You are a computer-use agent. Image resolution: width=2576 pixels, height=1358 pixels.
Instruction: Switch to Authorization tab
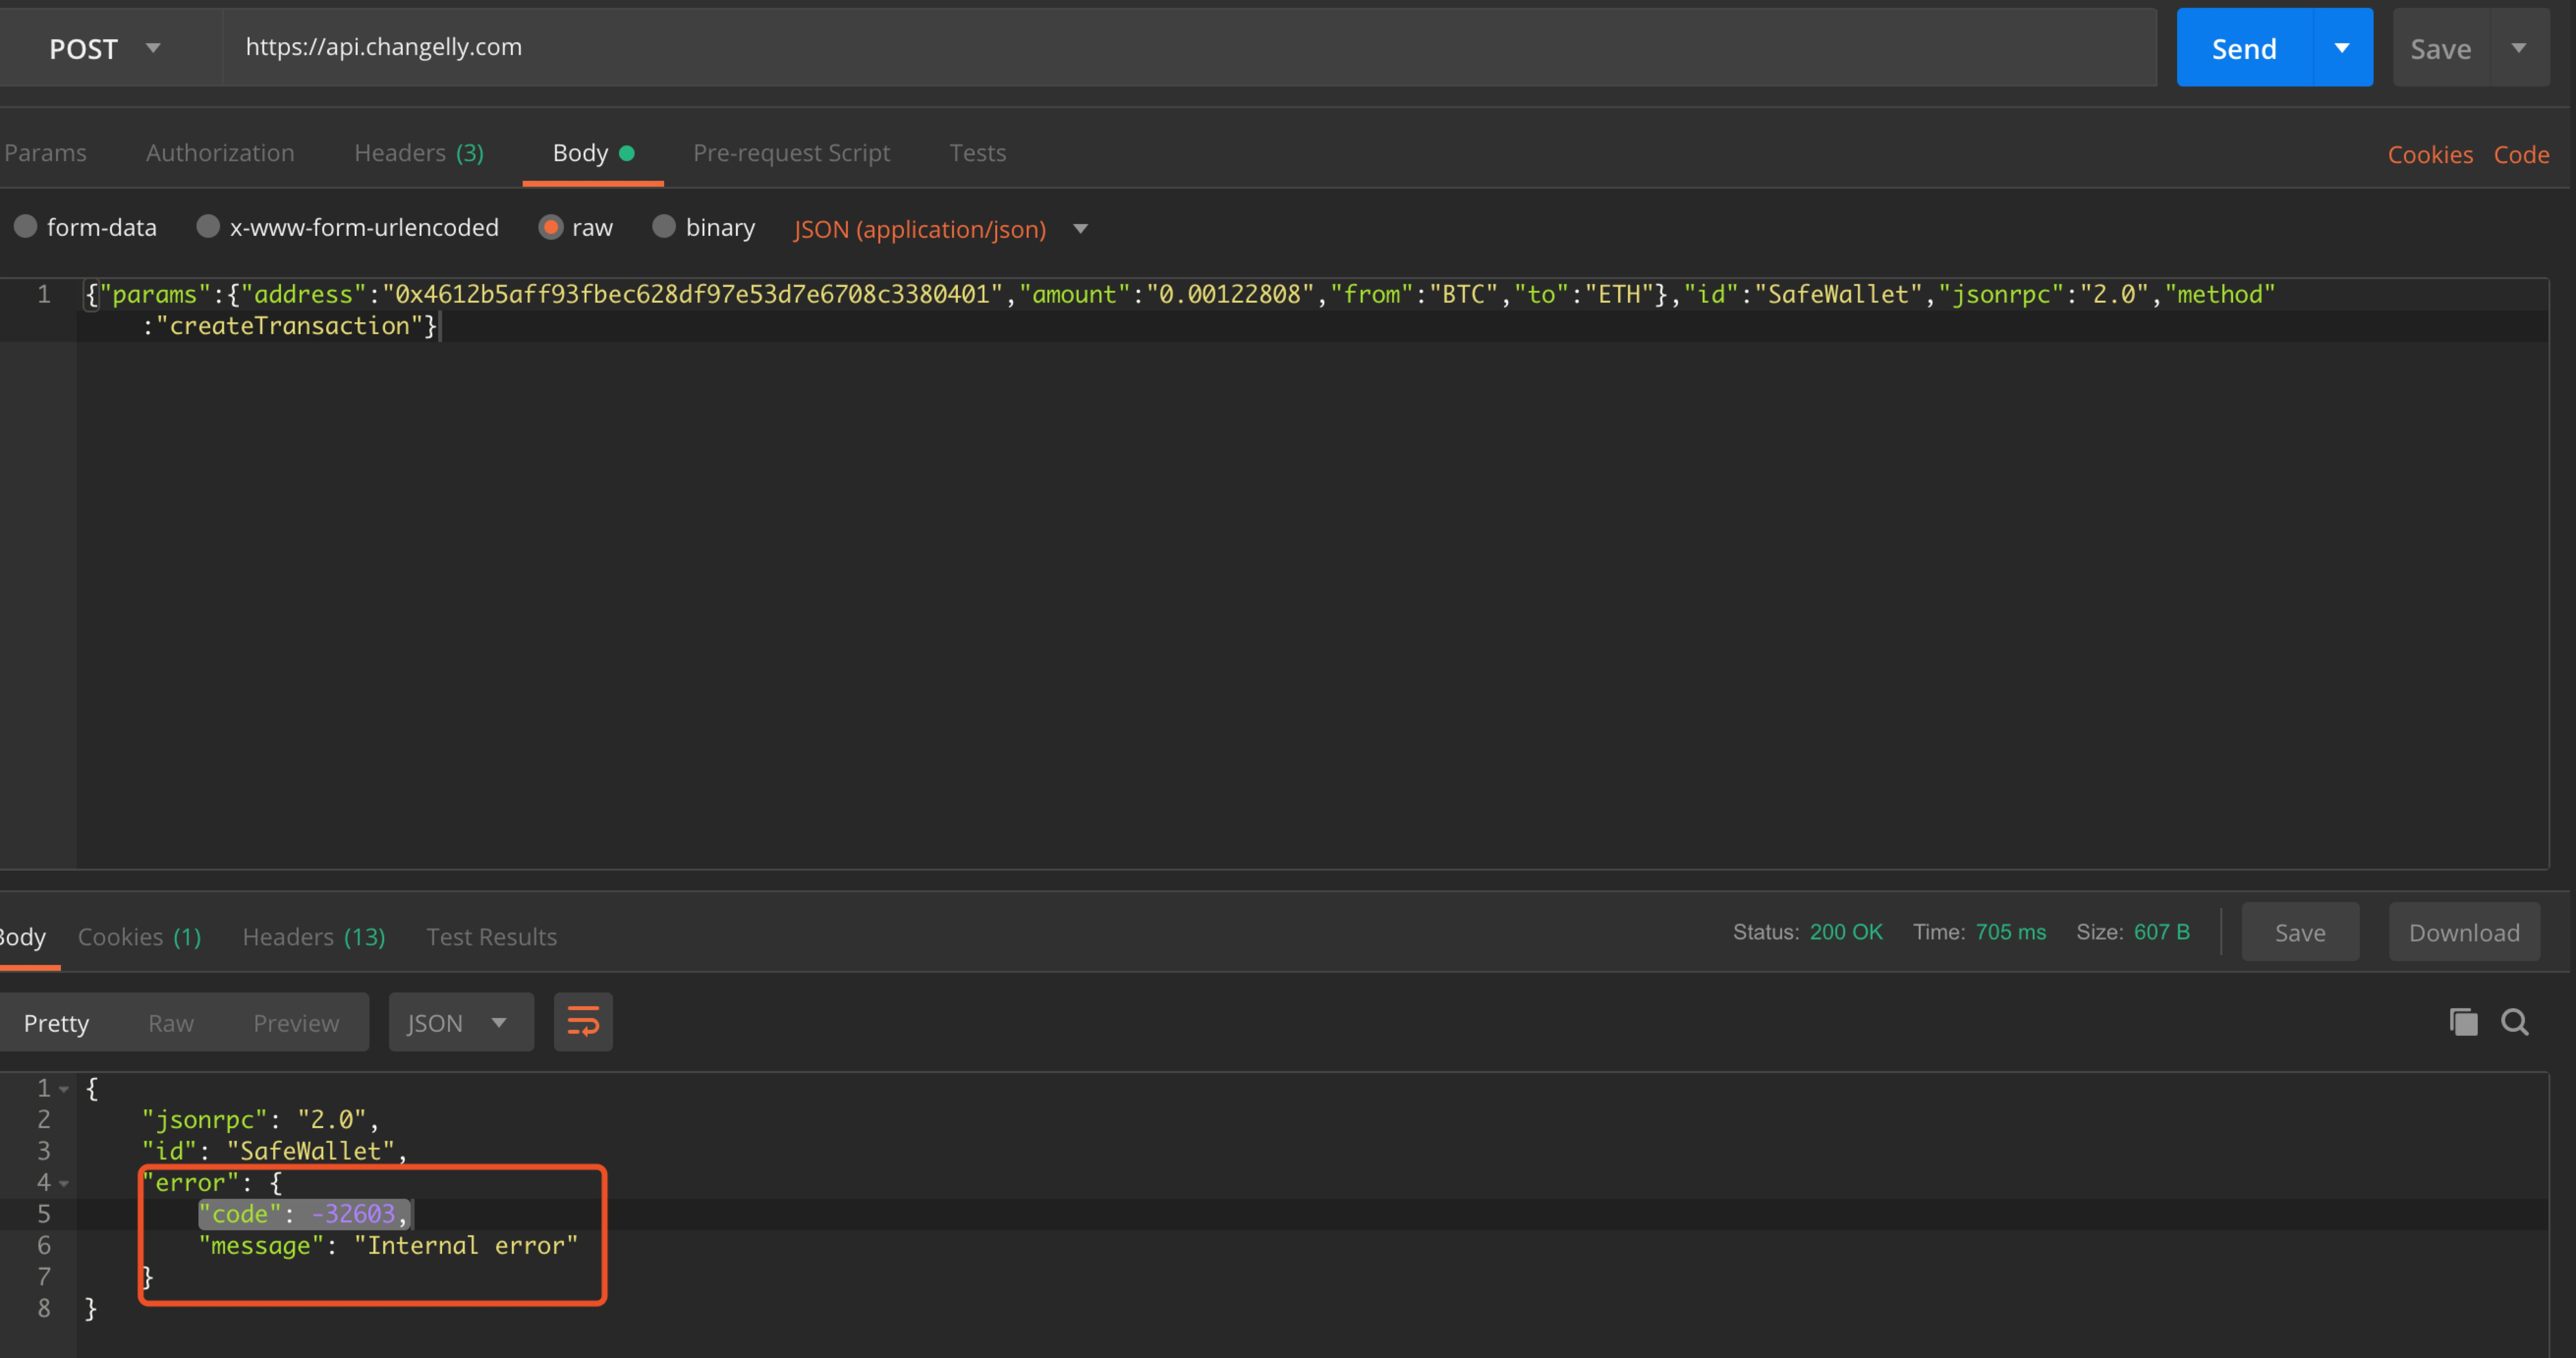coord(220,153)
